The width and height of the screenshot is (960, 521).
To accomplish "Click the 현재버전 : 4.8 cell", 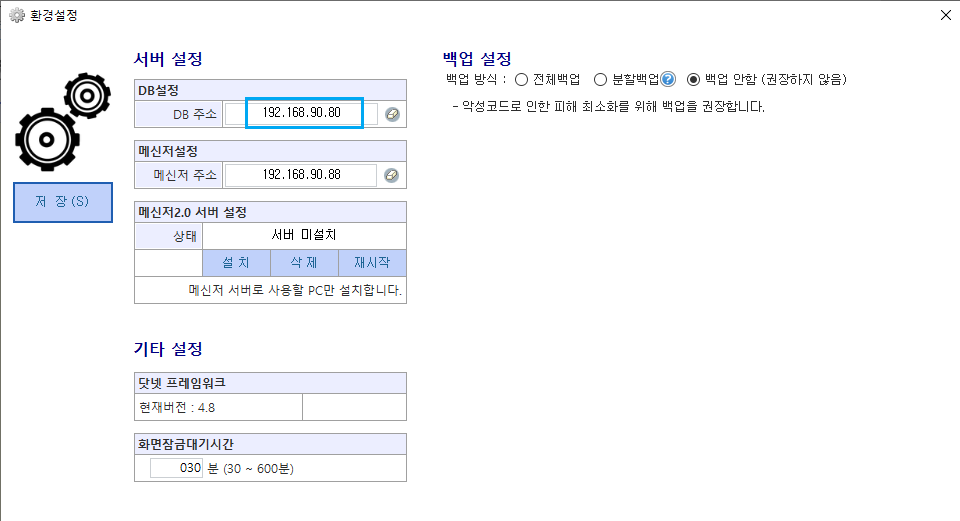I will [x=219, y=407].
